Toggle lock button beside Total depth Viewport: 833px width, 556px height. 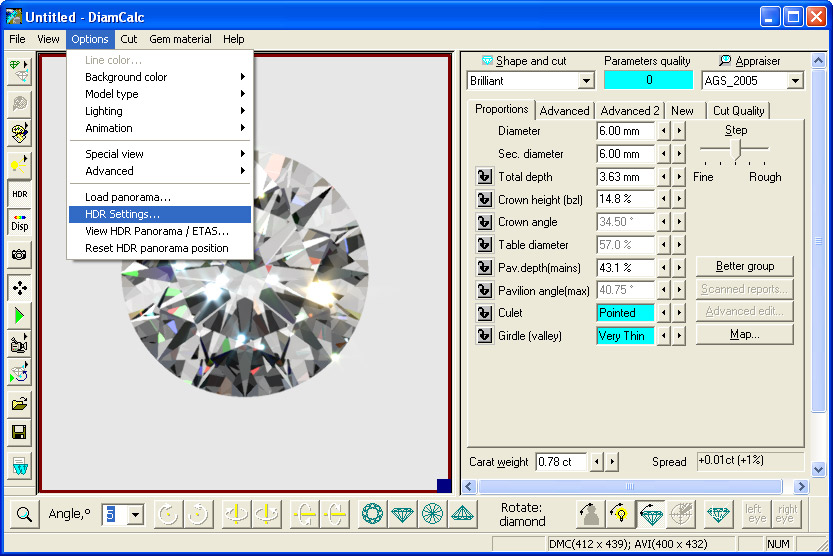(484, 177)
